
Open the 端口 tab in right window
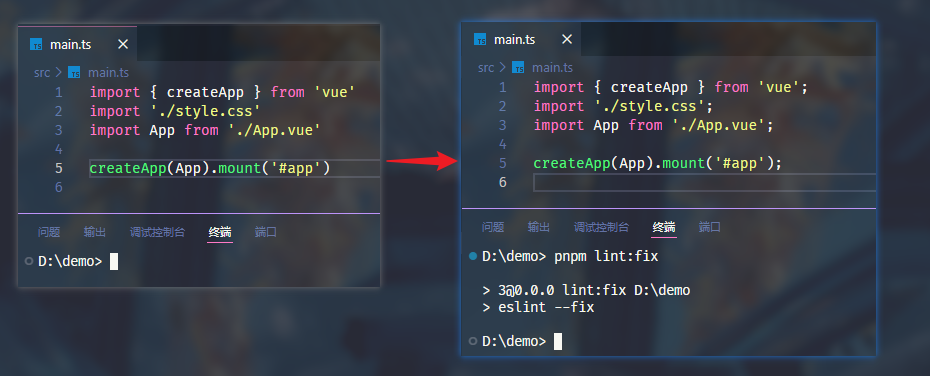[x=710, y=227]
